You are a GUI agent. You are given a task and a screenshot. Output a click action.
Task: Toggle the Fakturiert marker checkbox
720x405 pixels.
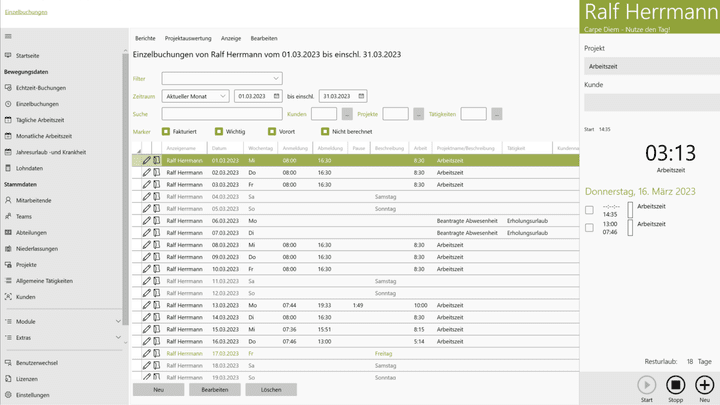pos(166,131)
